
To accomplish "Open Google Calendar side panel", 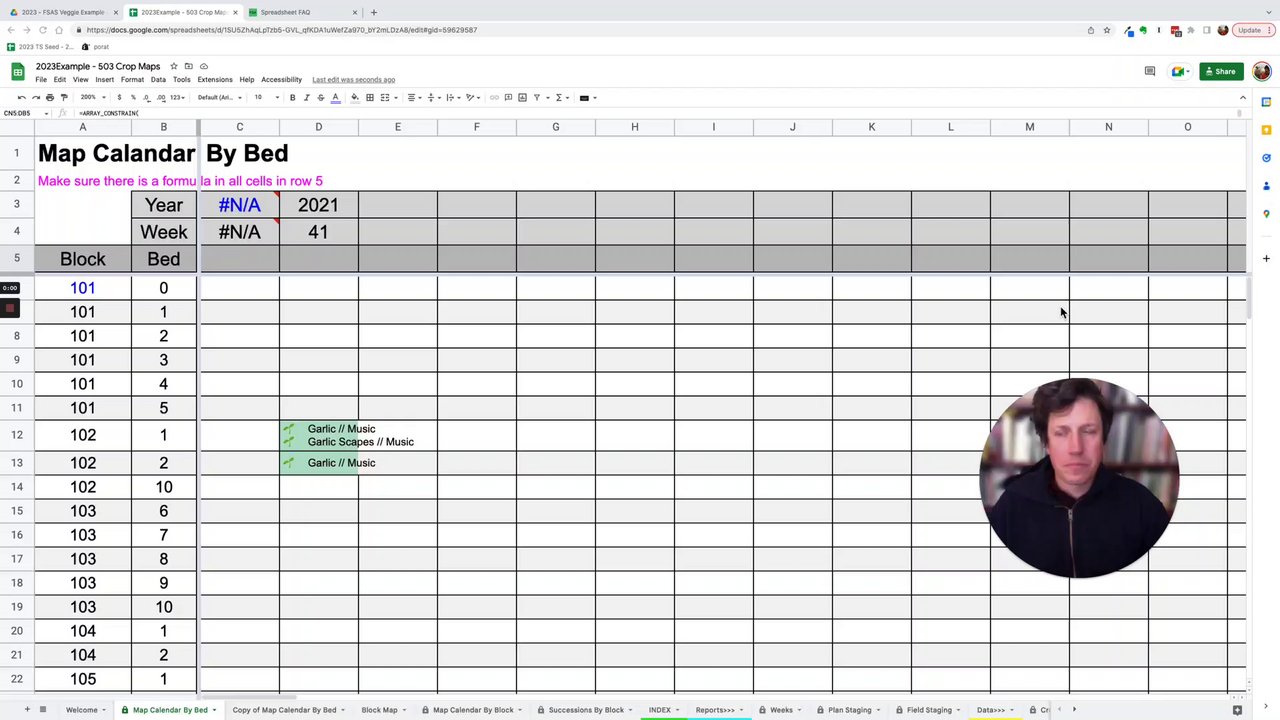I will point(1266,102).
